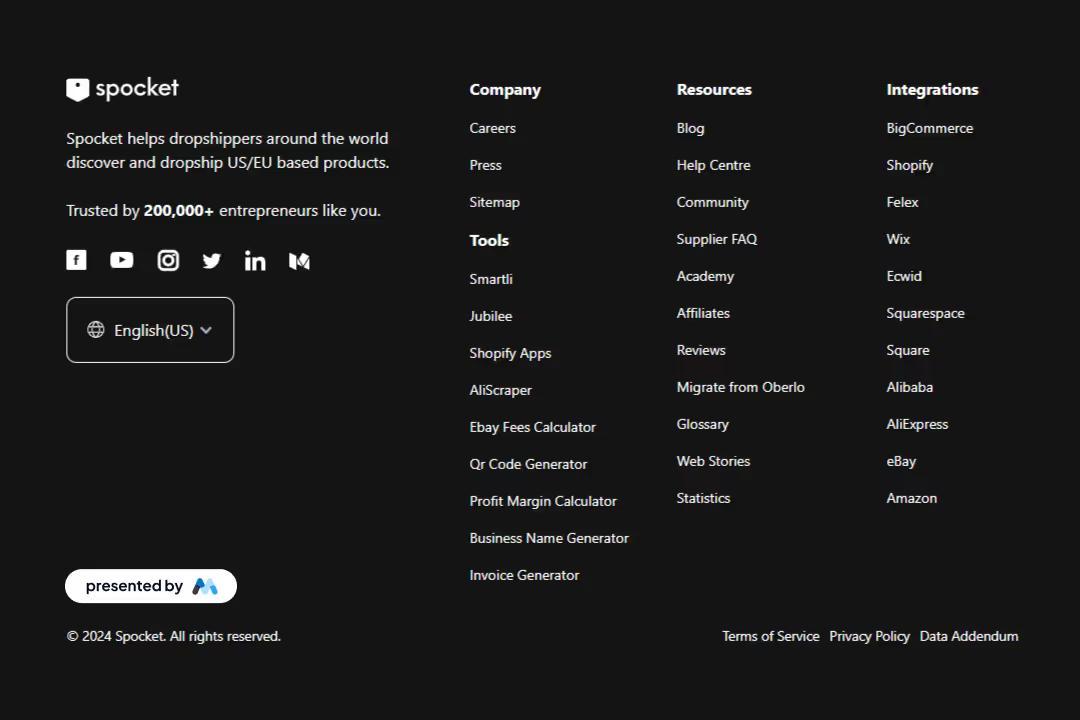Visit Spocket's Instagram profile
This screenshot has width=1080, height=720.
167,260
